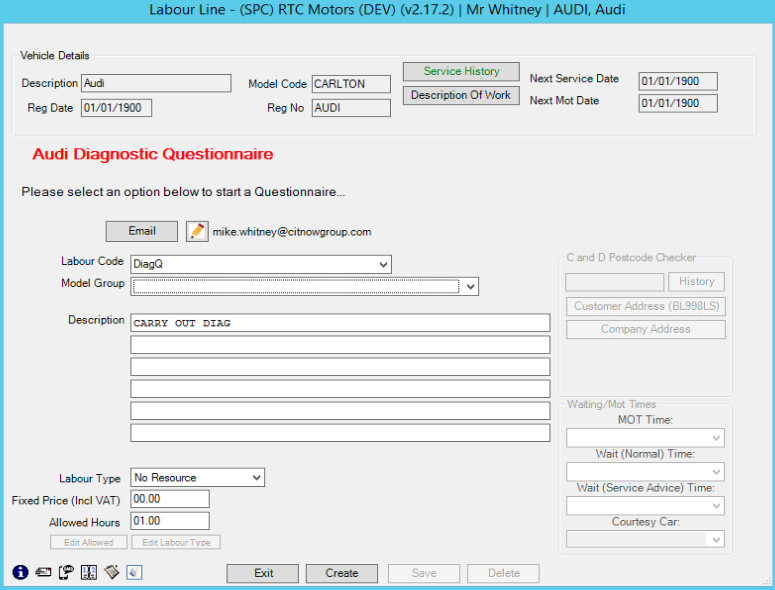Click the Create button
Image resolution: width=775 pixels, height=590 pixels.
tap(342, 573)
